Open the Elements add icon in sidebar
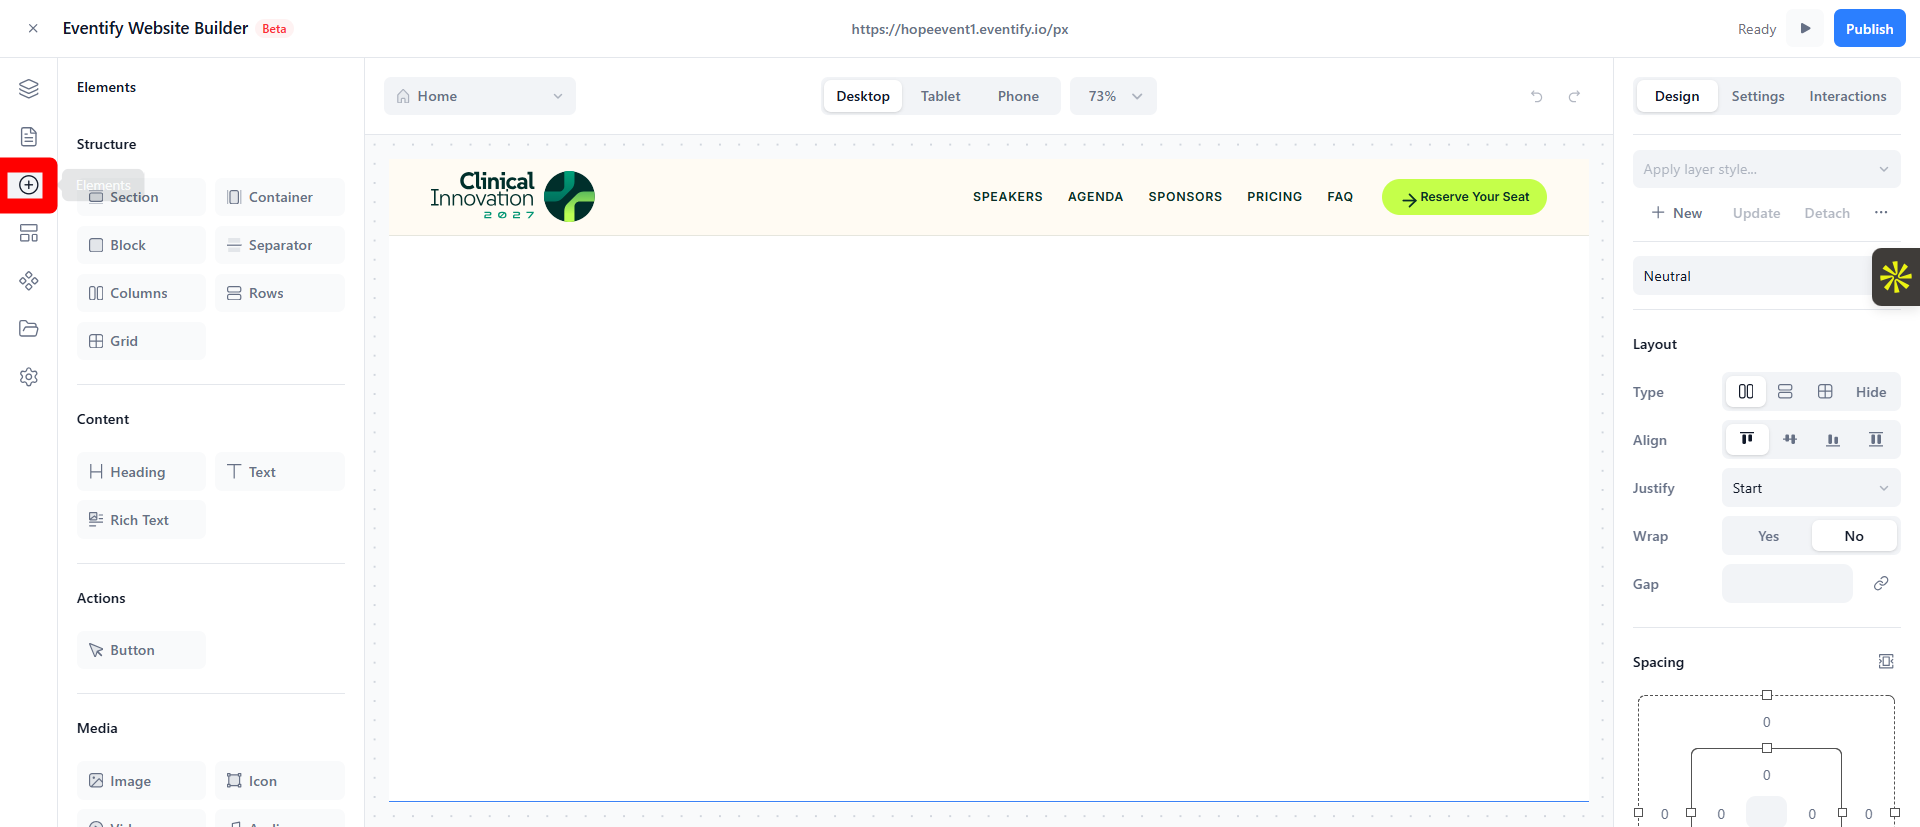 (x=29, y=185)
